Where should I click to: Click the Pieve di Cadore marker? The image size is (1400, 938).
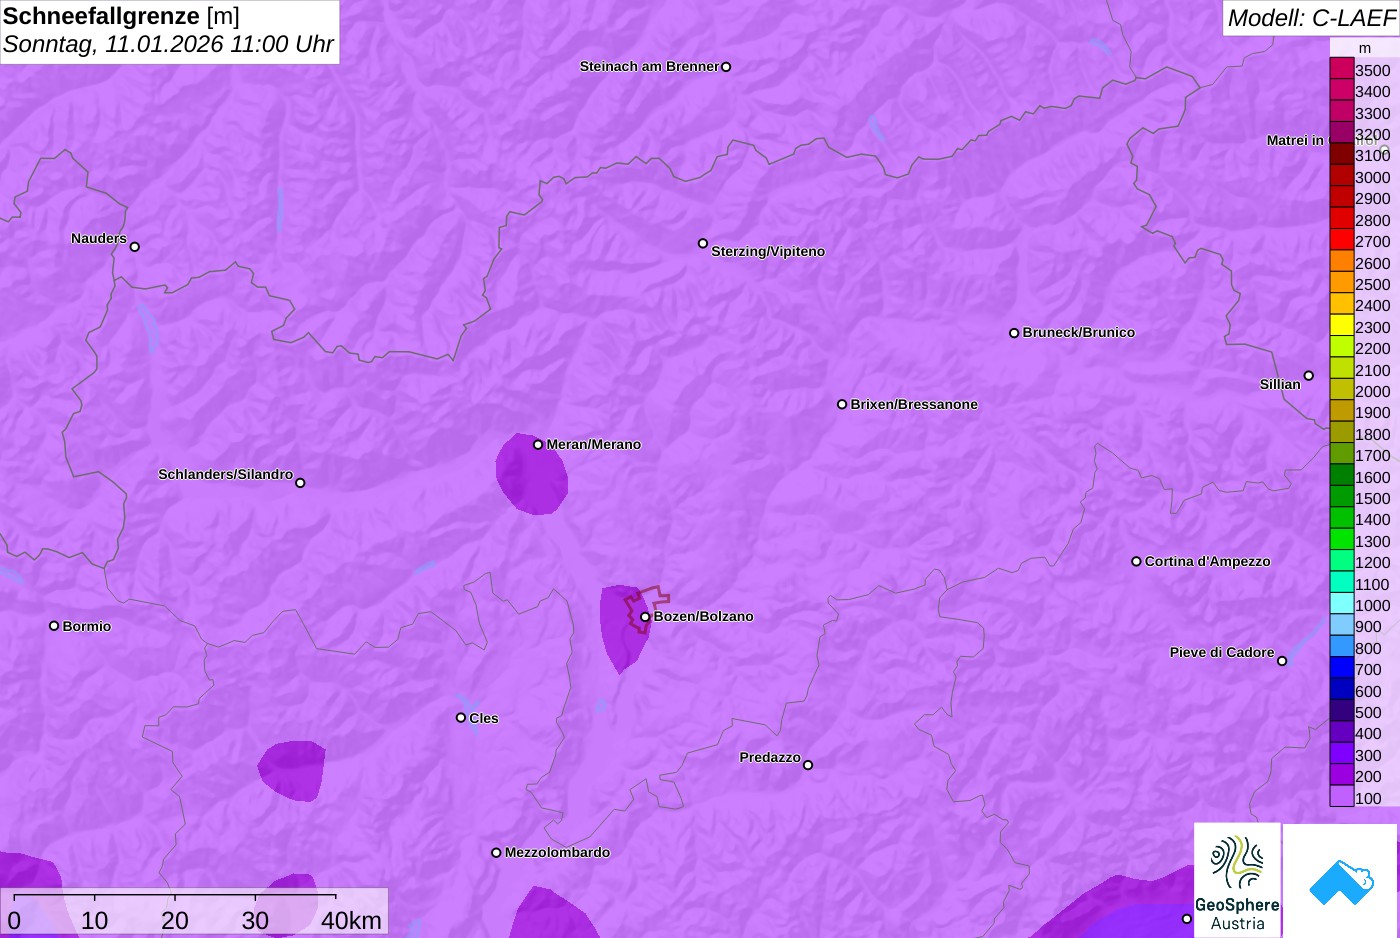[1282, 661]
